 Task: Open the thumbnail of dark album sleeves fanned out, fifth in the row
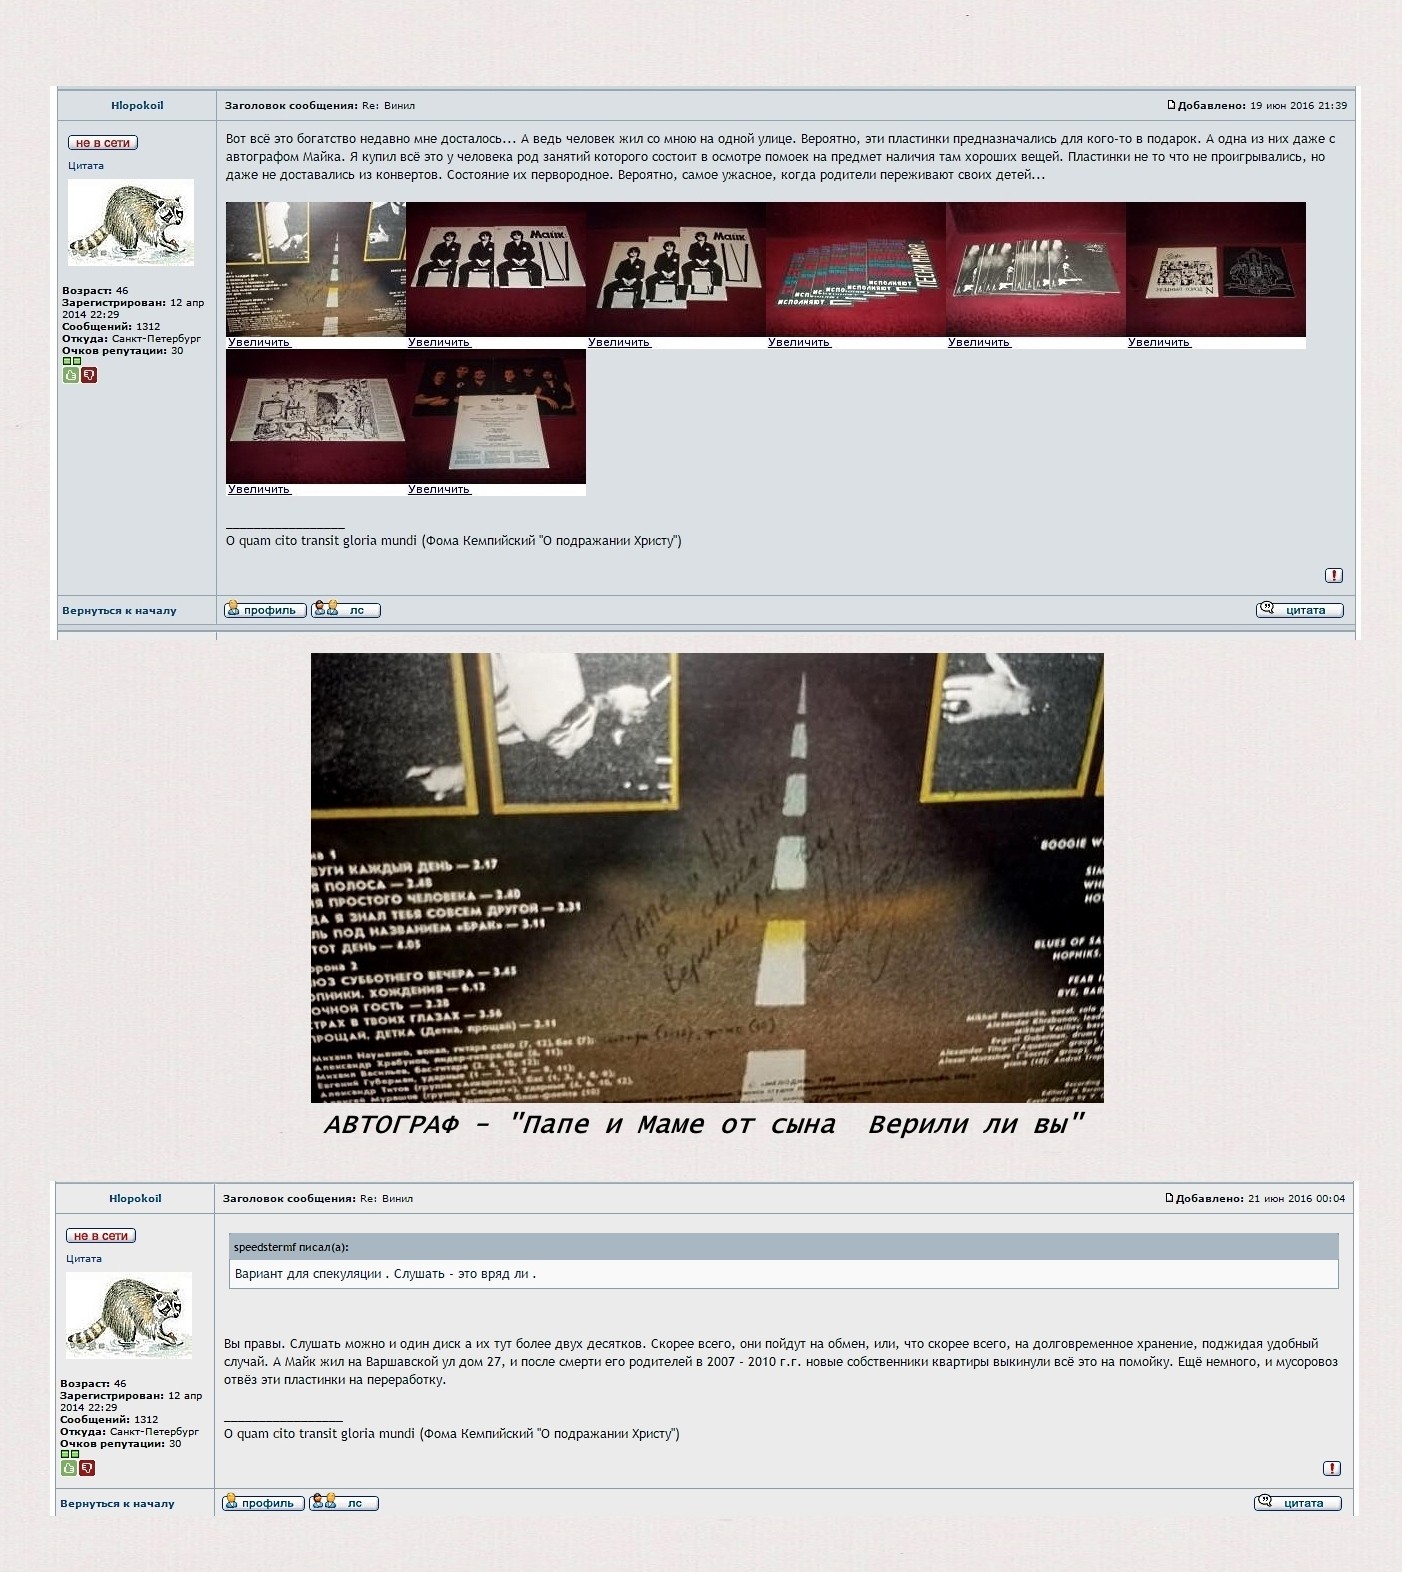[1036, 269]
